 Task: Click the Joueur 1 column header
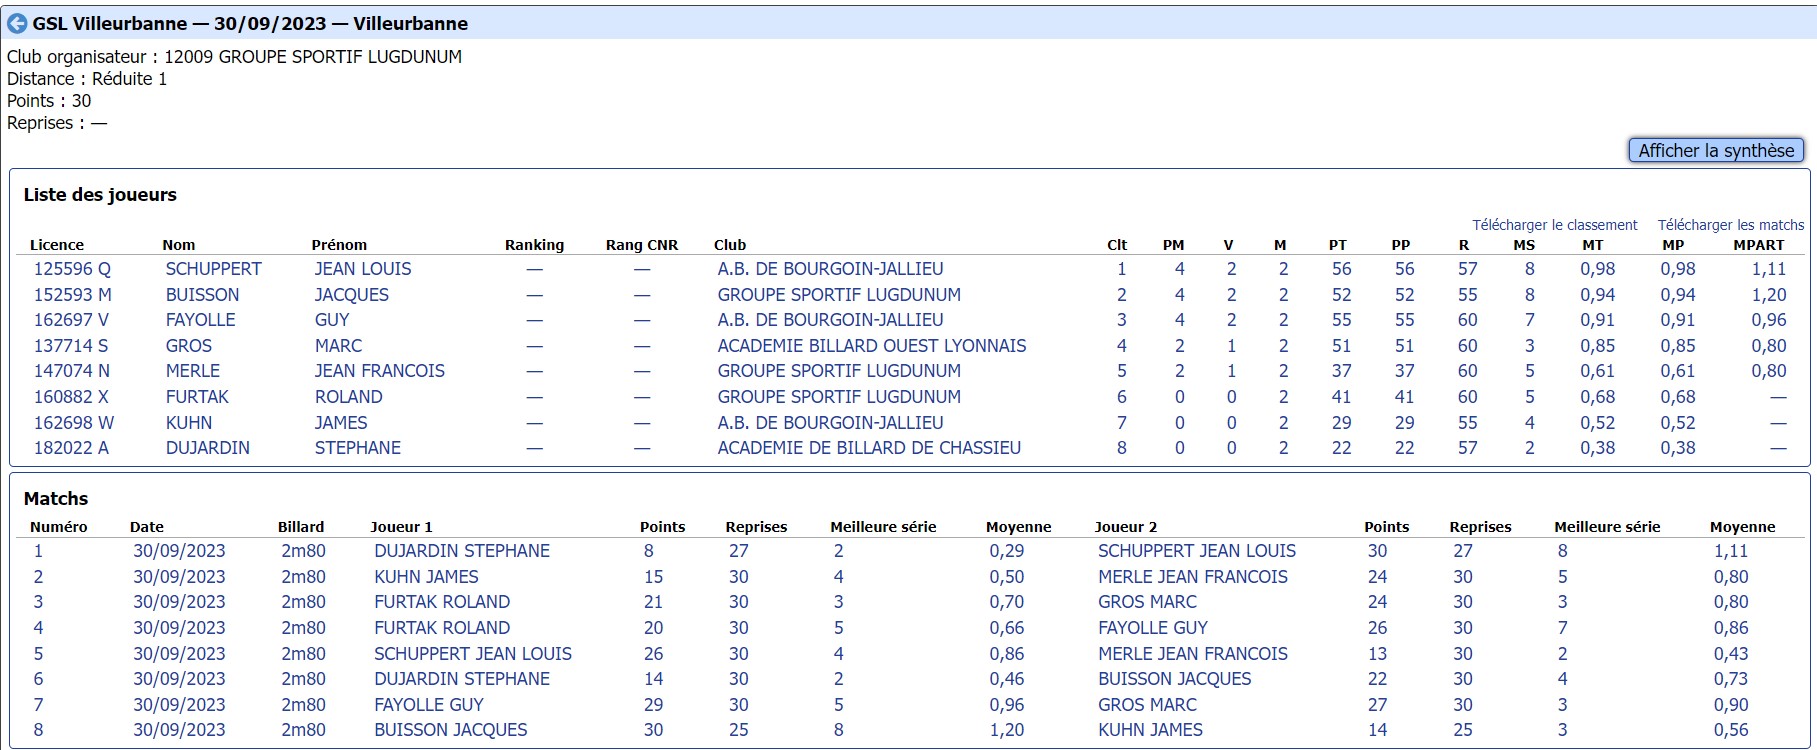(401, 527)
